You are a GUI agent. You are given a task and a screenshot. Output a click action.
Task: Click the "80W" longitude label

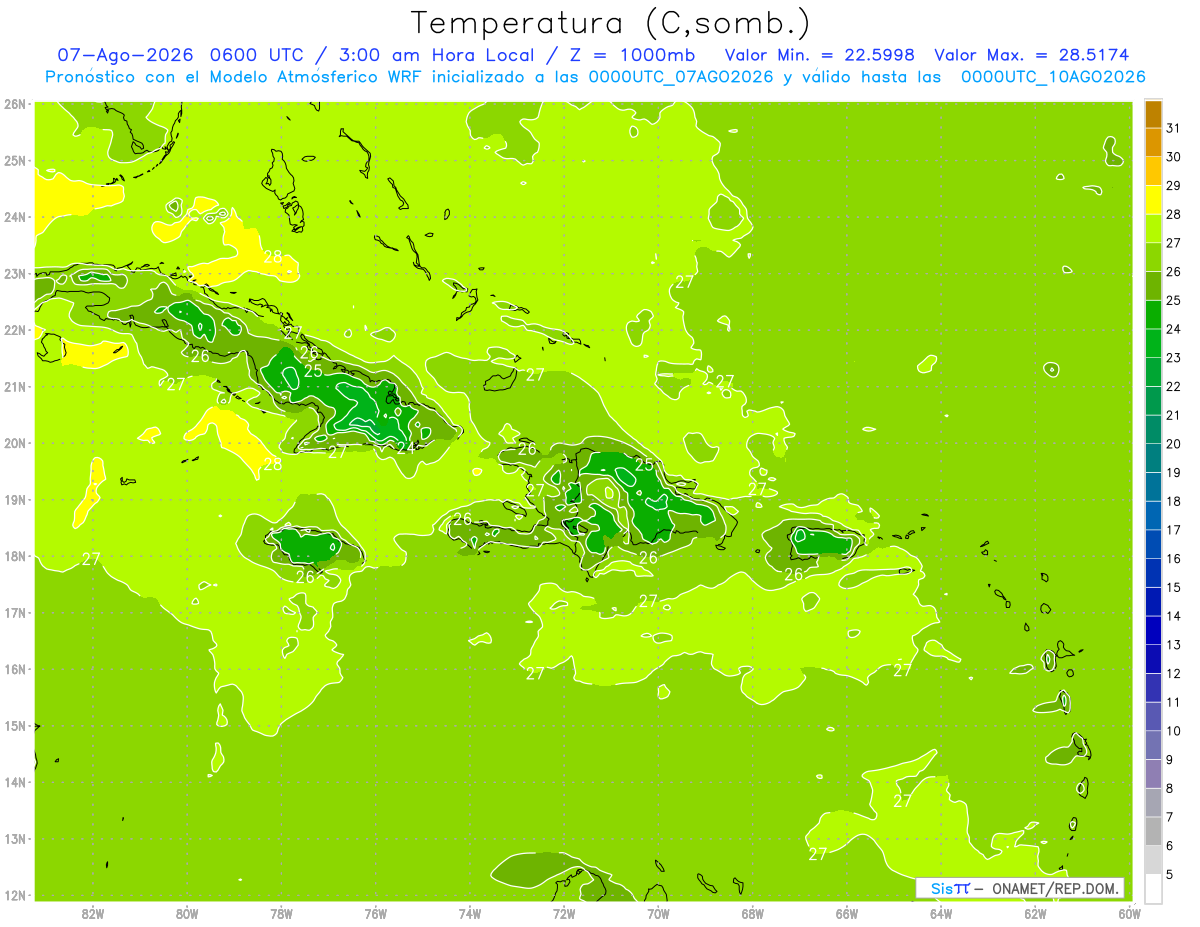click(186, 914)
